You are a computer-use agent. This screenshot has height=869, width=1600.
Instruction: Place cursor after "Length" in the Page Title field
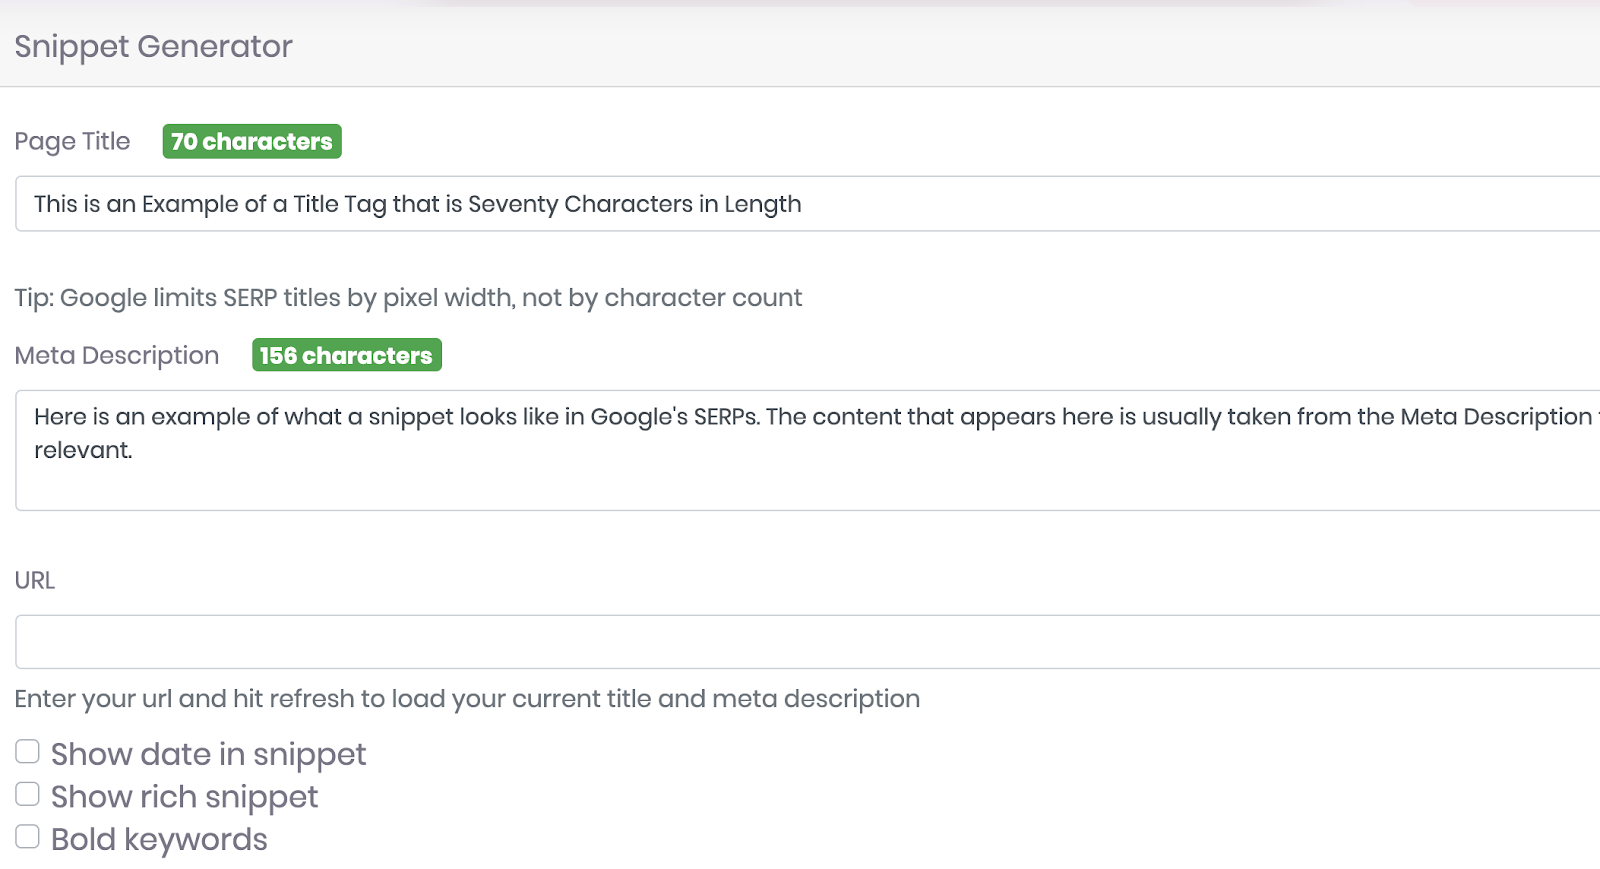804,204
